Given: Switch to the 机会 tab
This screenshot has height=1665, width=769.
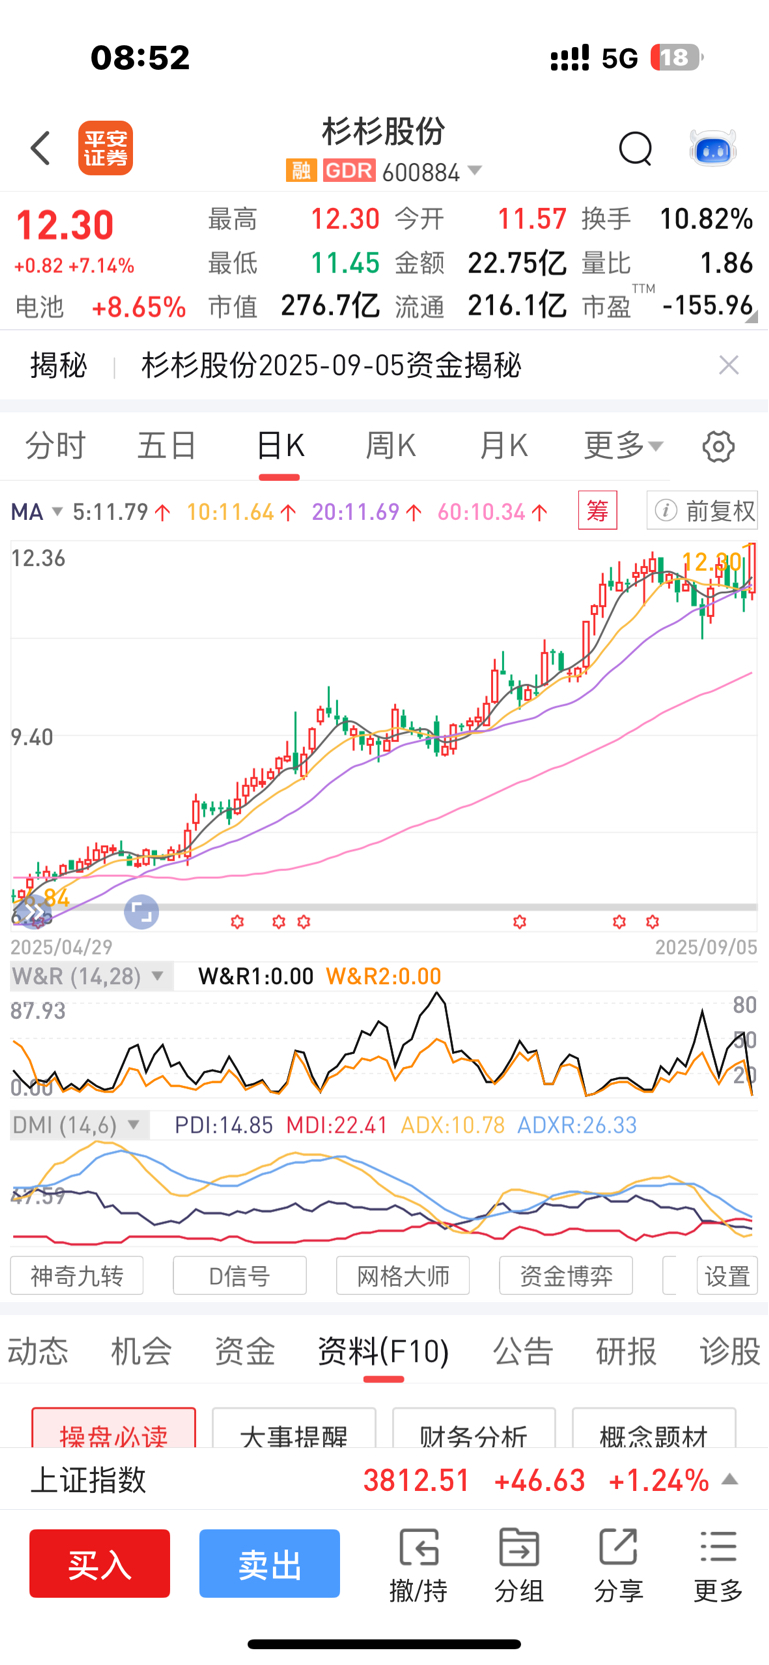Looking at the screenshot, I should tap(141, 1352).
